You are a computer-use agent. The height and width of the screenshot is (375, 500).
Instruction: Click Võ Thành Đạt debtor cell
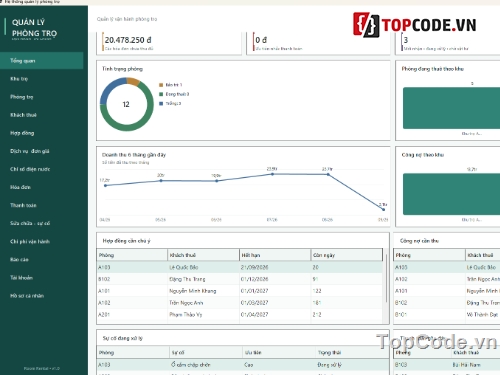pos(483,314)
